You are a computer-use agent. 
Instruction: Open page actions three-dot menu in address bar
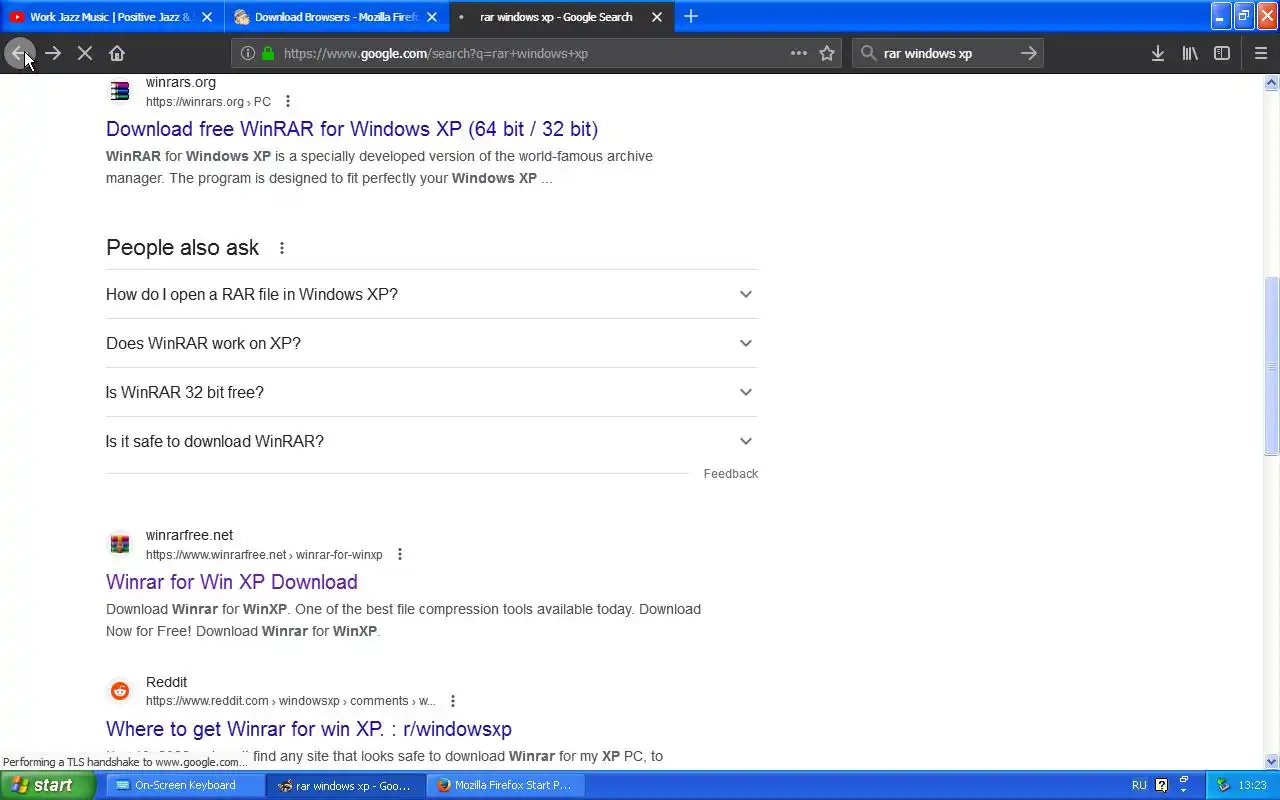tap(799, 53)
